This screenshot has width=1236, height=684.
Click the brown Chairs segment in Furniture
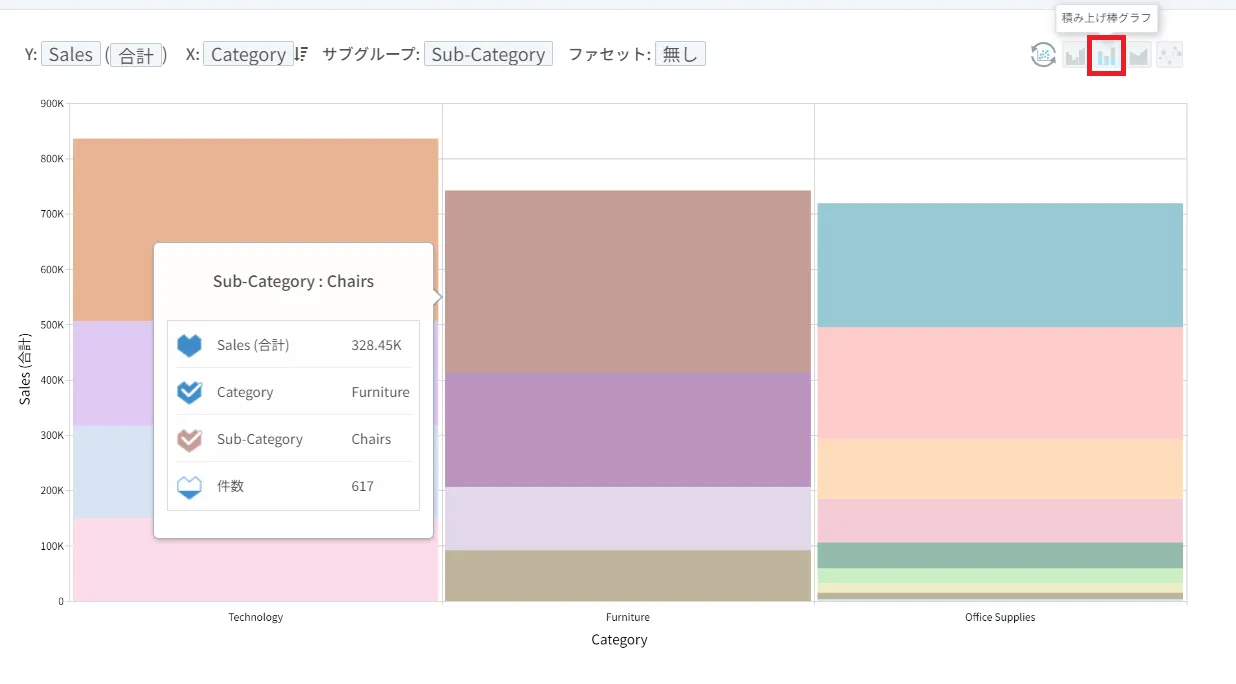click(x=627, y=280)
